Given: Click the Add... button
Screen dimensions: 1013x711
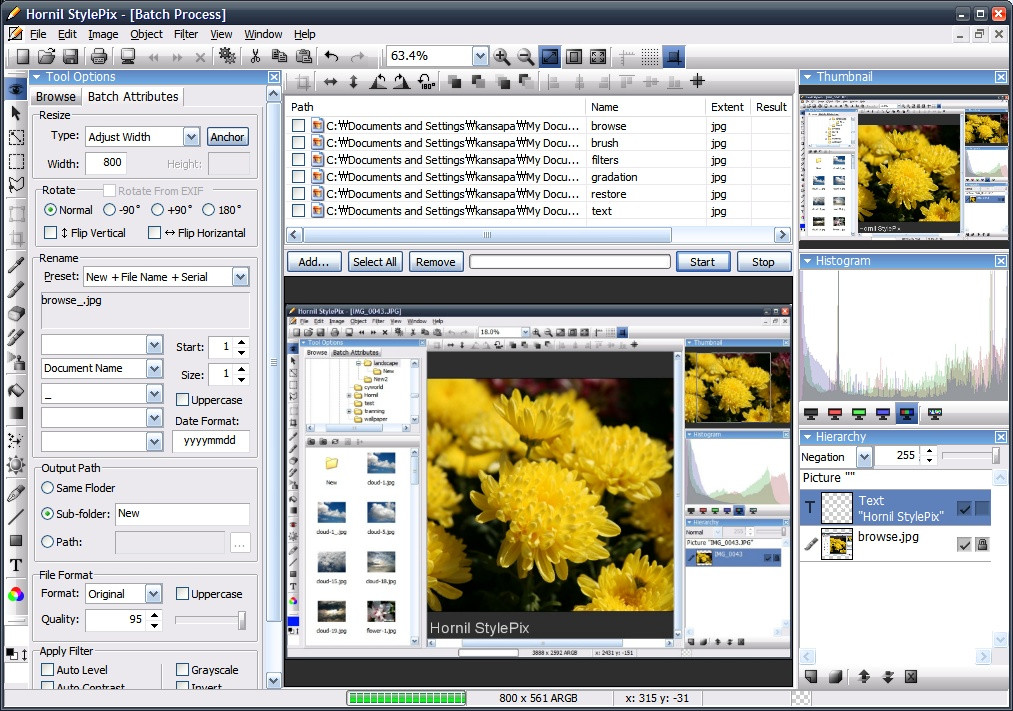Looking at the screenshot, I should click(314, 262).
